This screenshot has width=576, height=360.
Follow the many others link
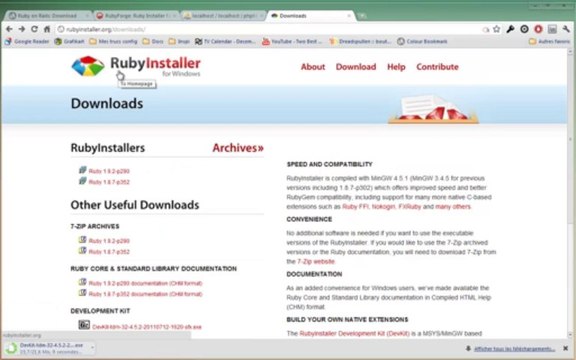click(453, 206)
